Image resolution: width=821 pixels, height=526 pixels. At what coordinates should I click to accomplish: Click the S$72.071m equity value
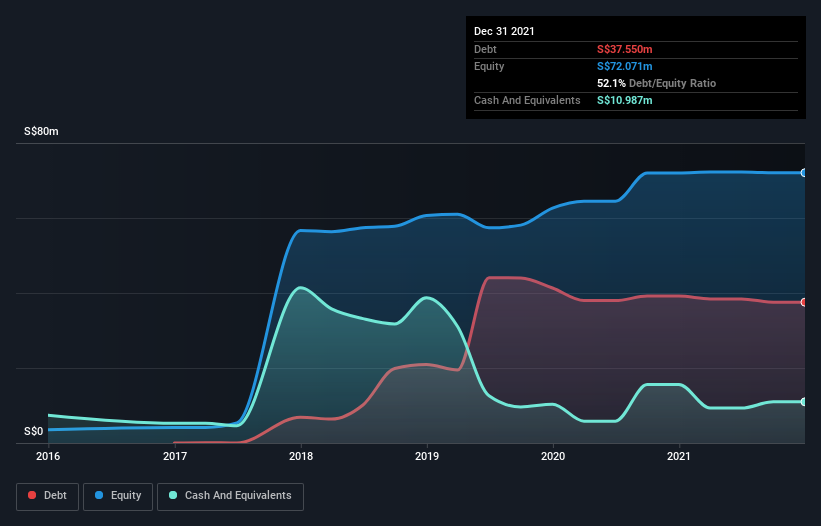tap(625, 66)
